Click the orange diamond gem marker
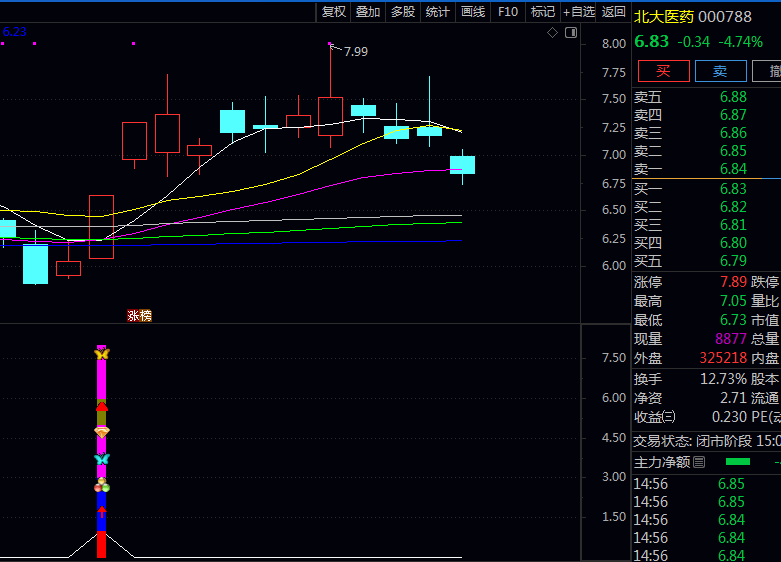Screen dimensions: 781x562 [x=101, y=431]
